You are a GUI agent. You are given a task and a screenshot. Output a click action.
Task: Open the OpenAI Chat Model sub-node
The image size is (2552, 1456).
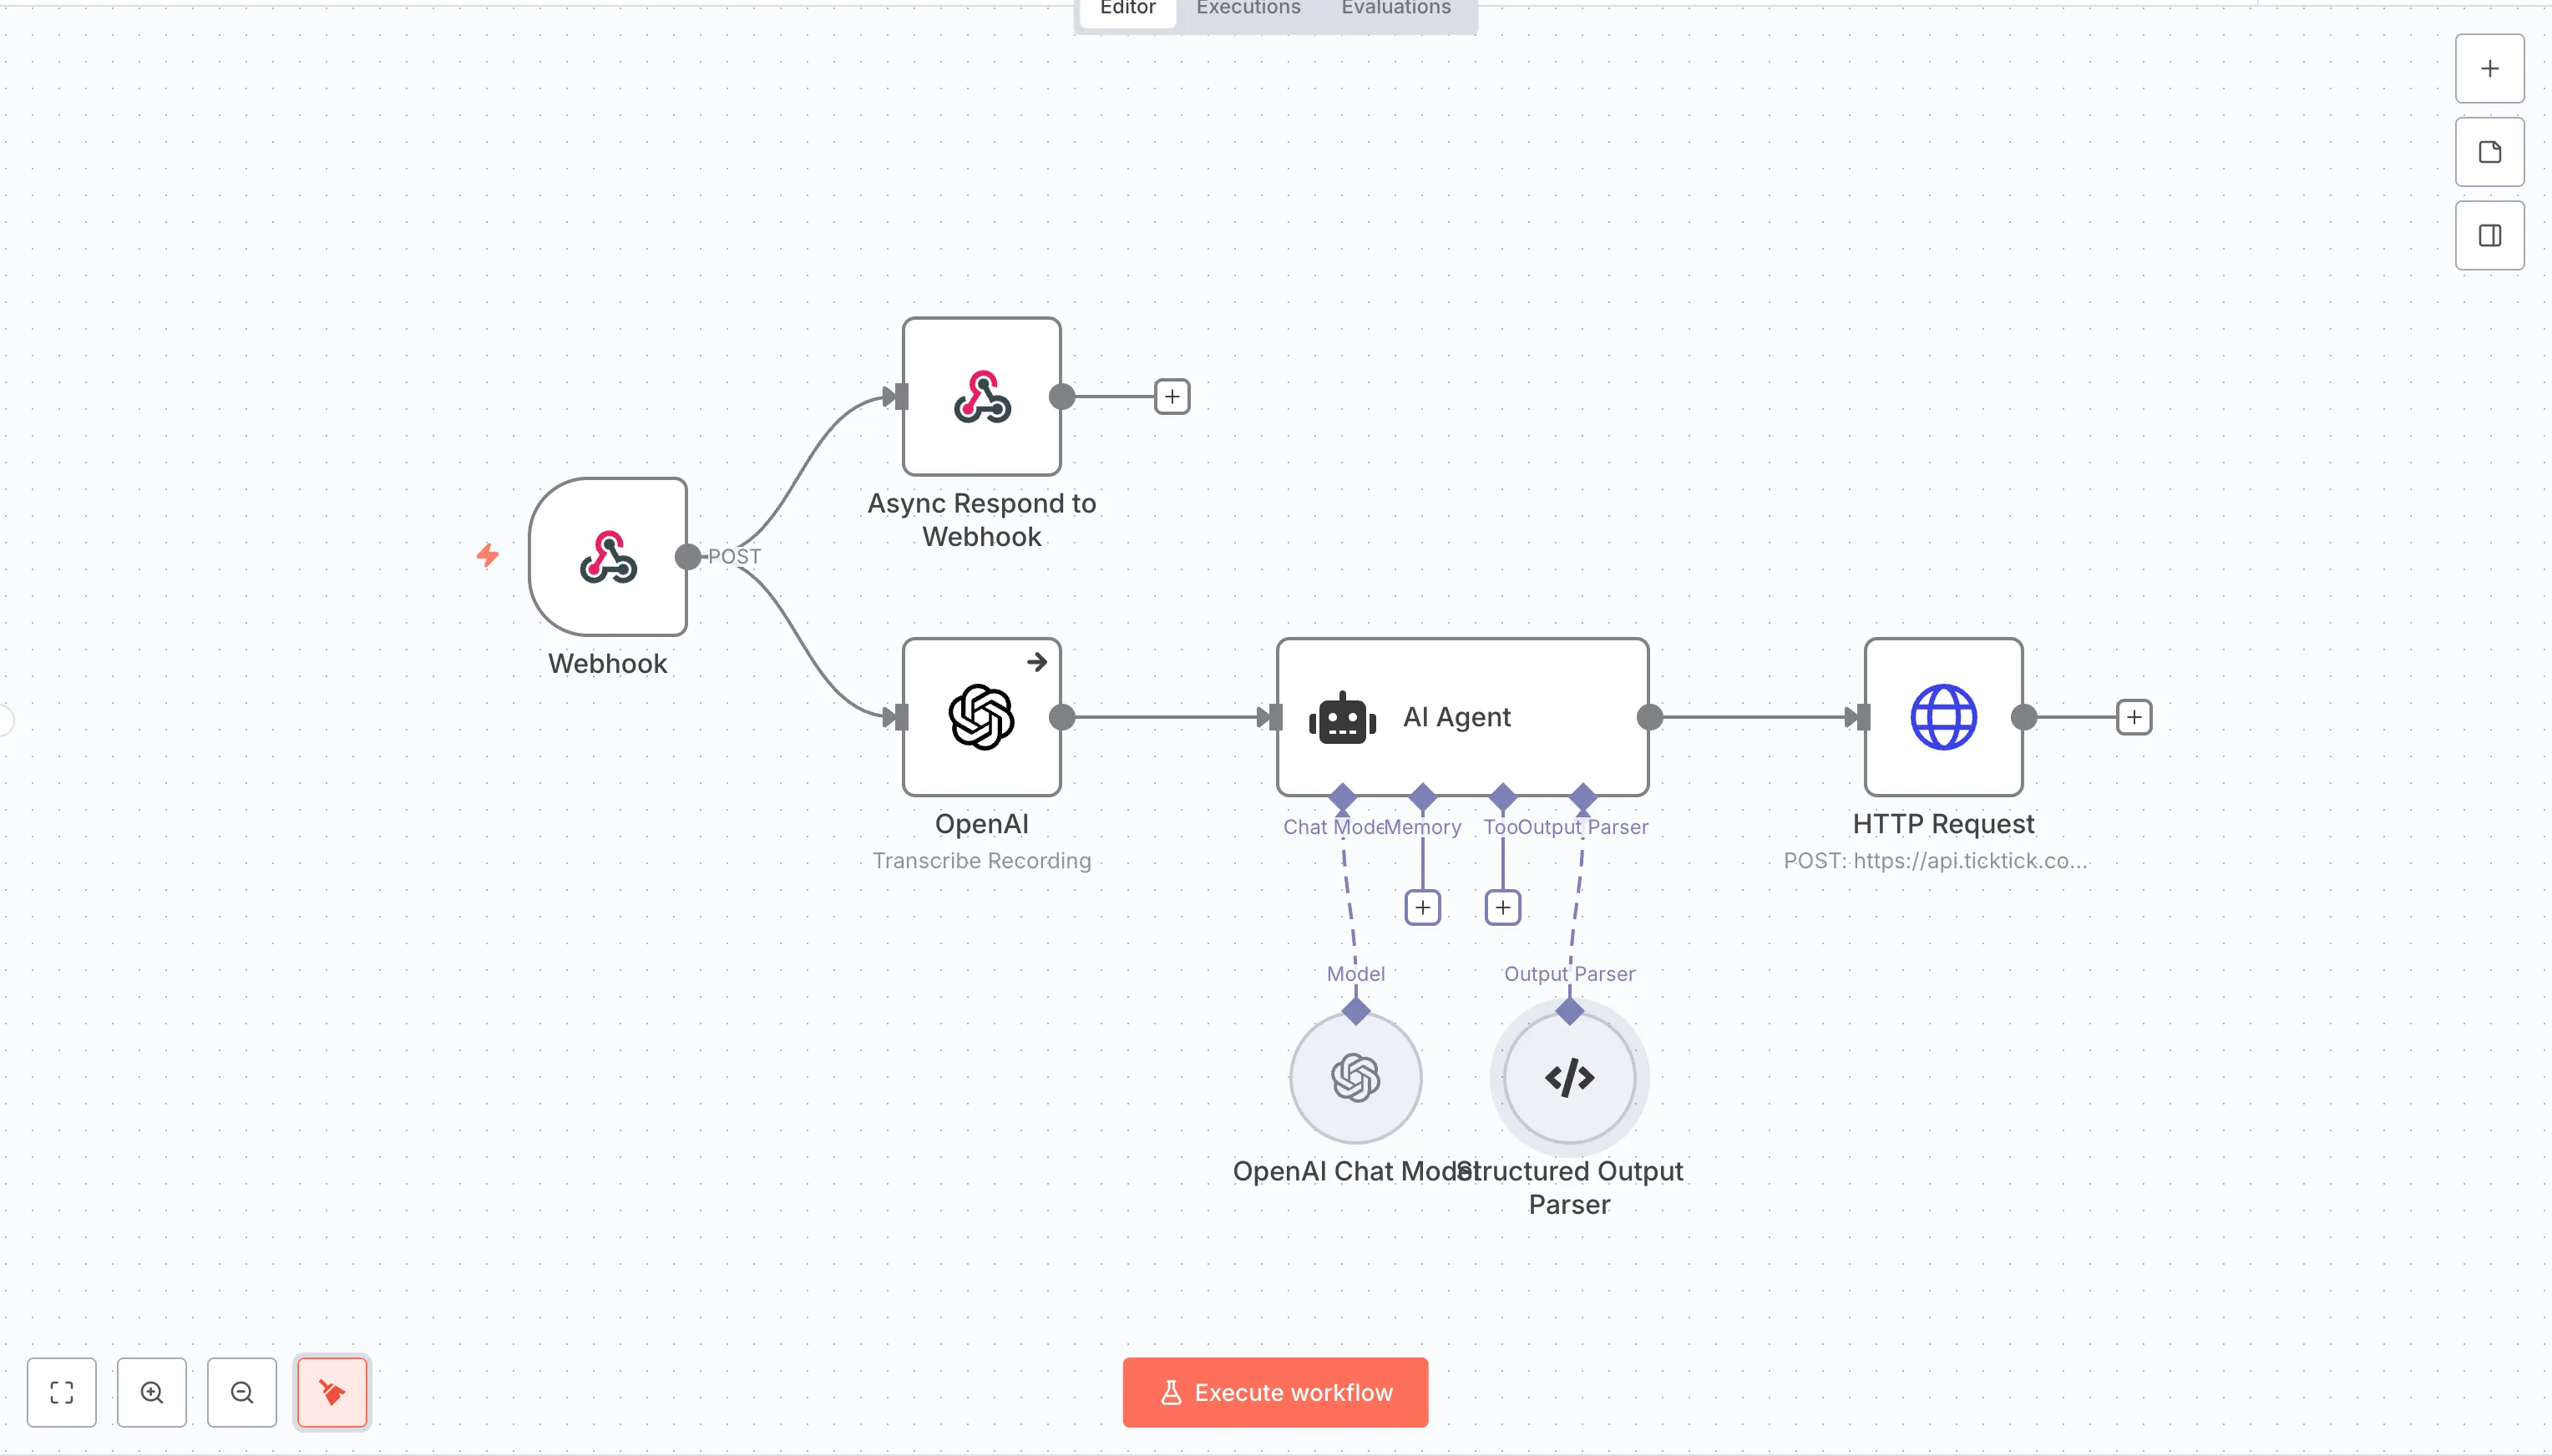1355,1078
